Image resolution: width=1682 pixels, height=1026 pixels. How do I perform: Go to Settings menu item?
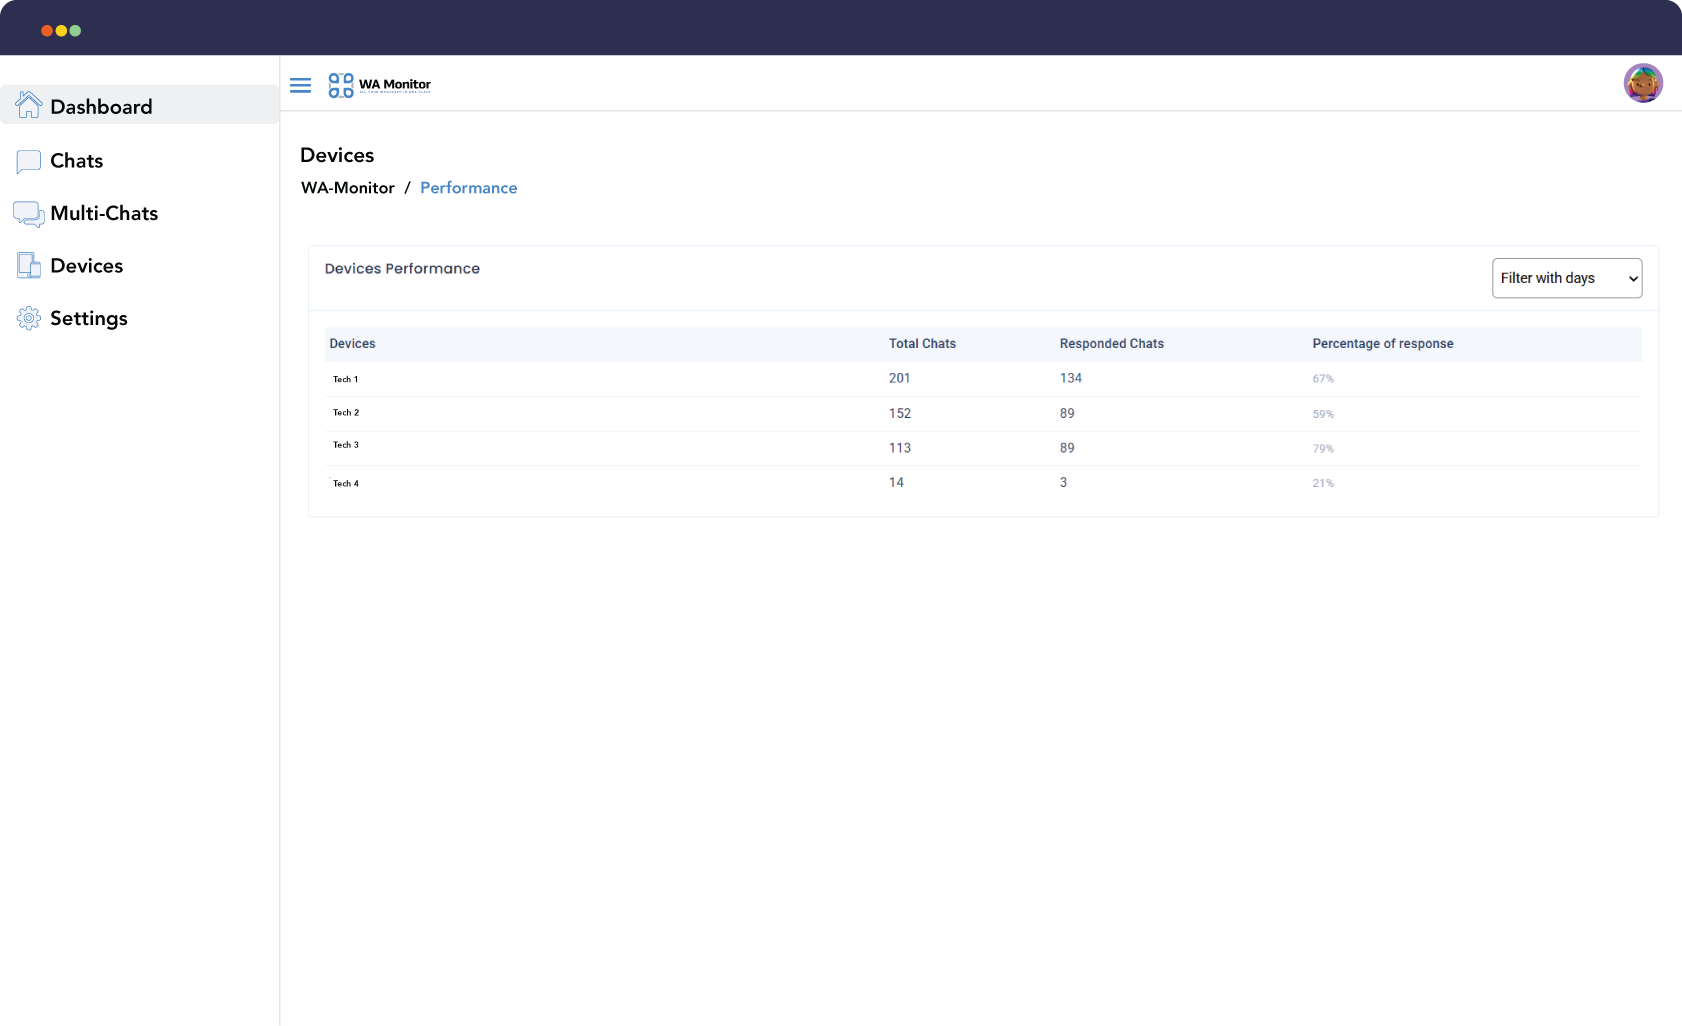(89, 318)
